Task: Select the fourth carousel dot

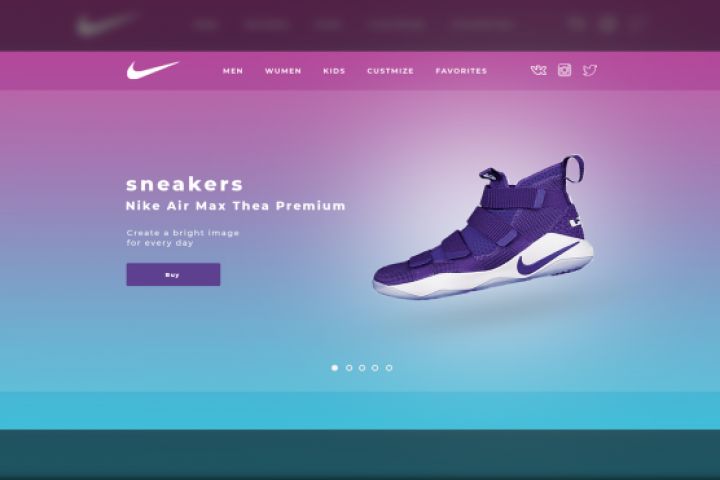Action: (375, 368)
